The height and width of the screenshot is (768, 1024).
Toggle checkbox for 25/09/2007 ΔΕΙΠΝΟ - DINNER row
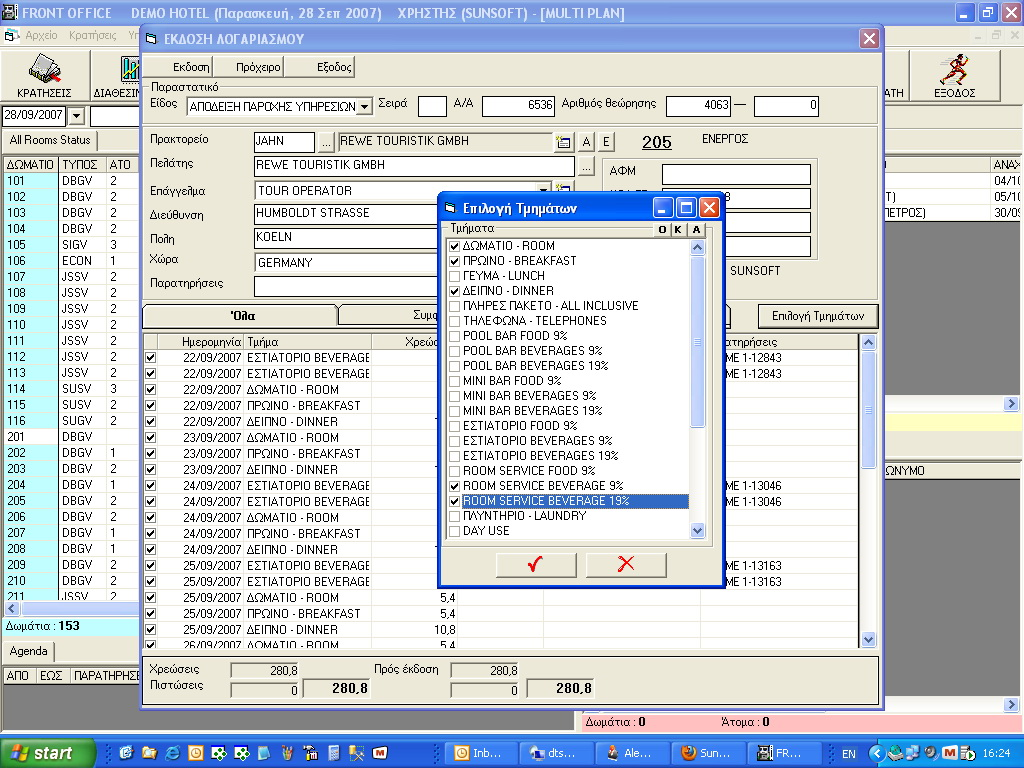(x=151, y=630)
